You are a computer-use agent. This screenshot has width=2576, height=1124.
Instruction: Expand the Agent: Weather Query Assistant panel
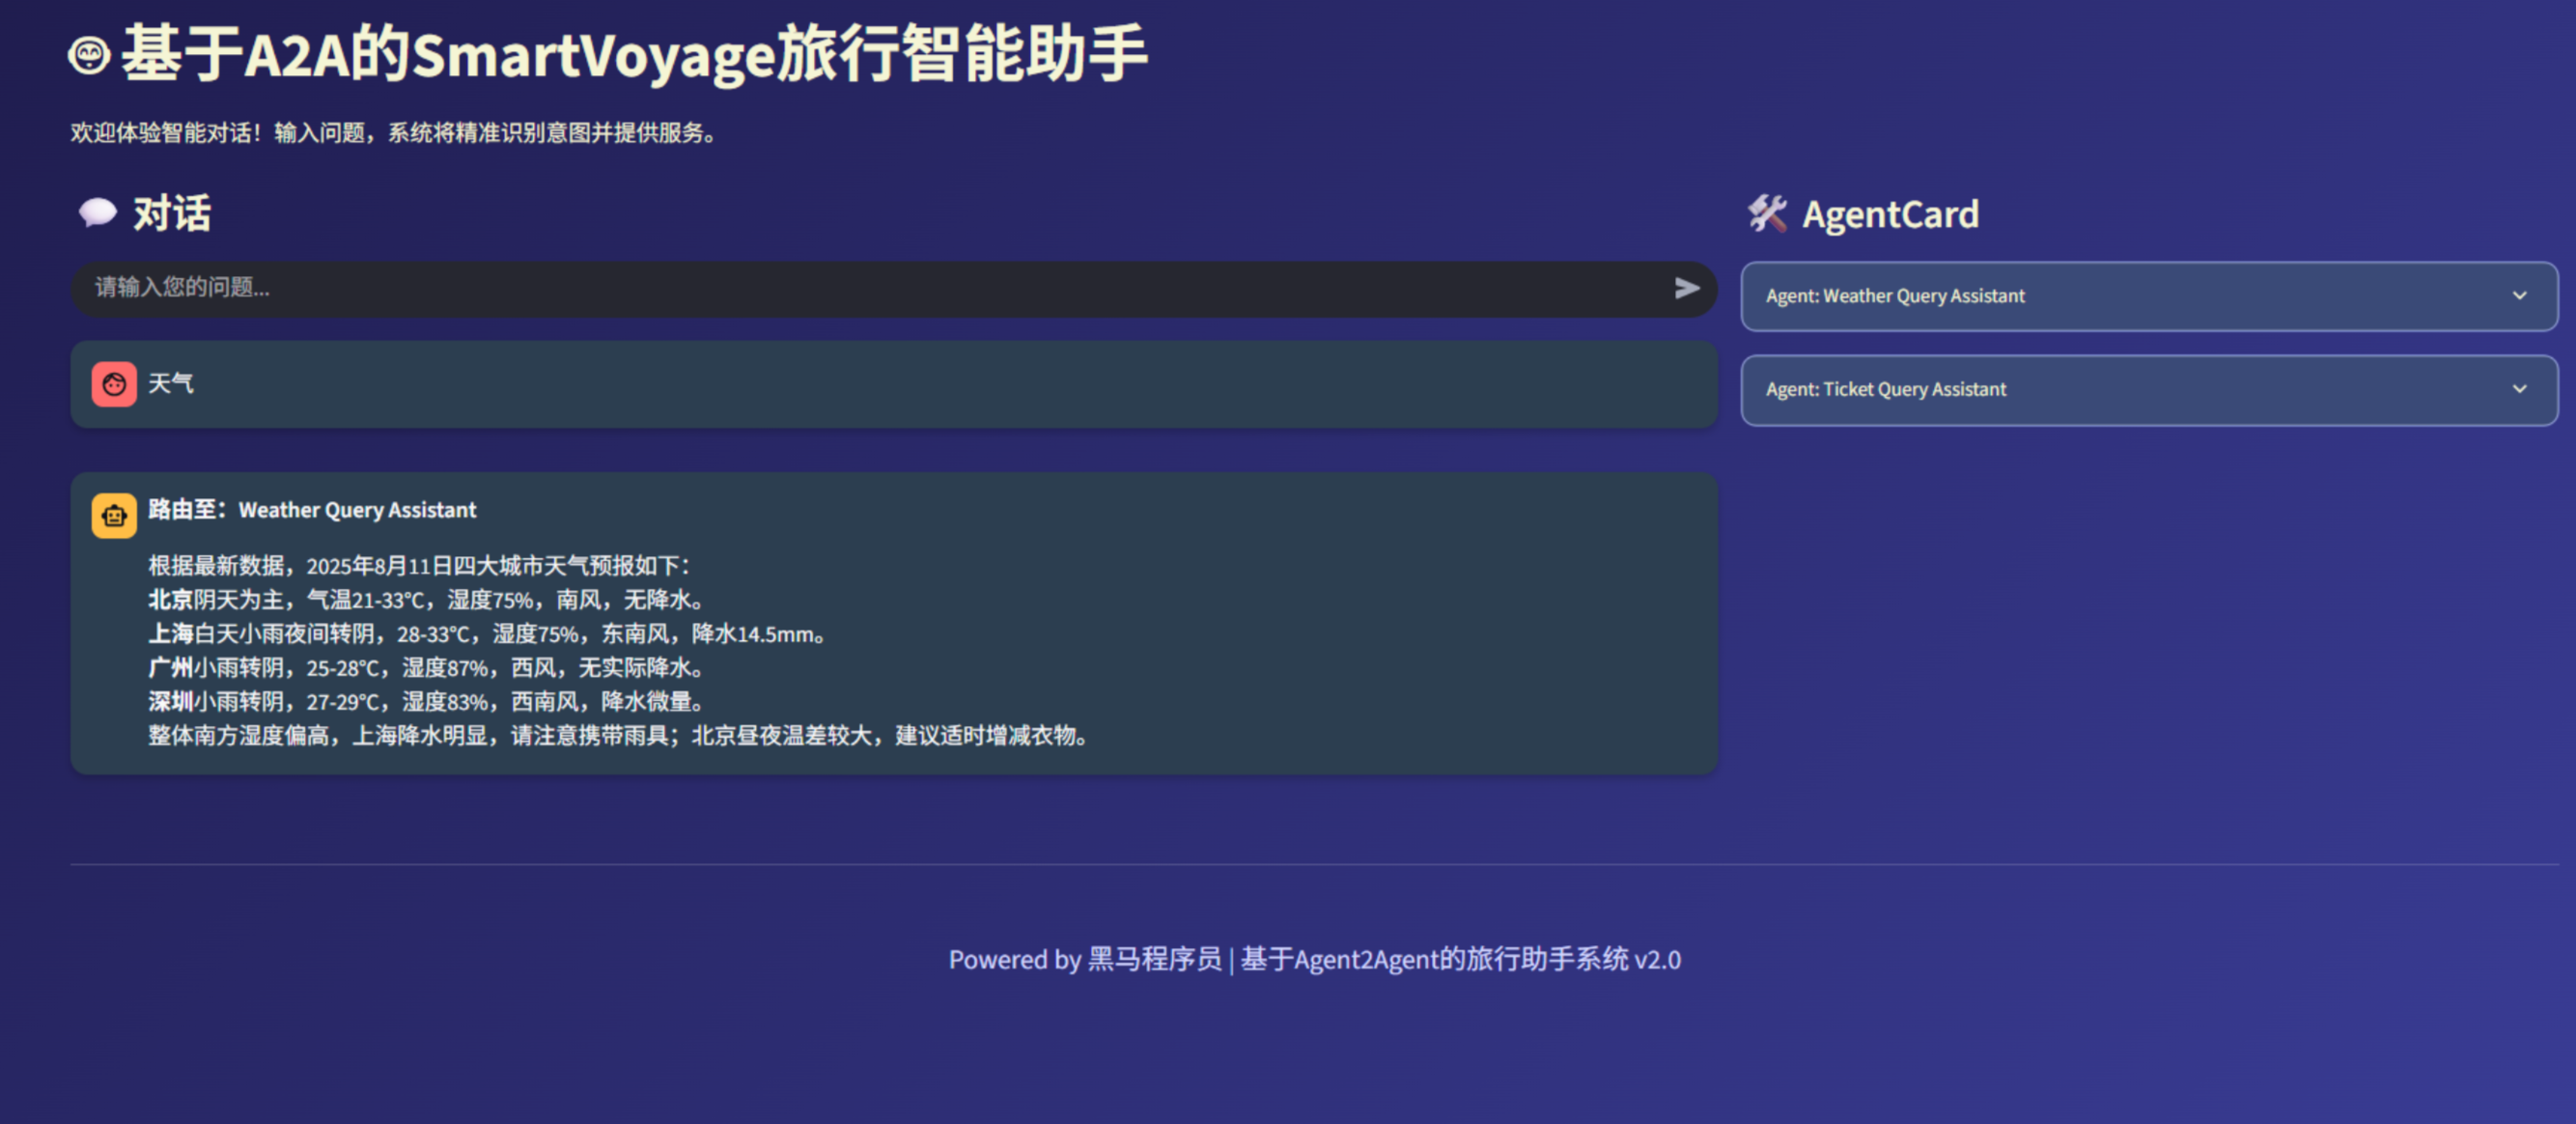[x=1895, y=296]
